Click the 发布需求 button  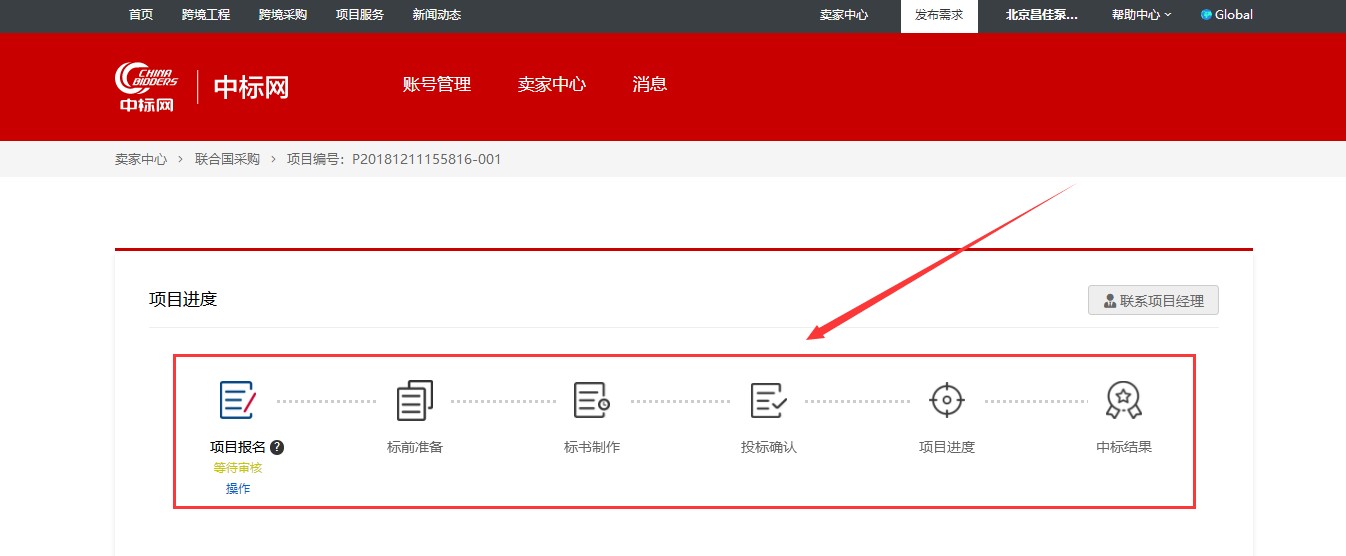pos(939,16)
